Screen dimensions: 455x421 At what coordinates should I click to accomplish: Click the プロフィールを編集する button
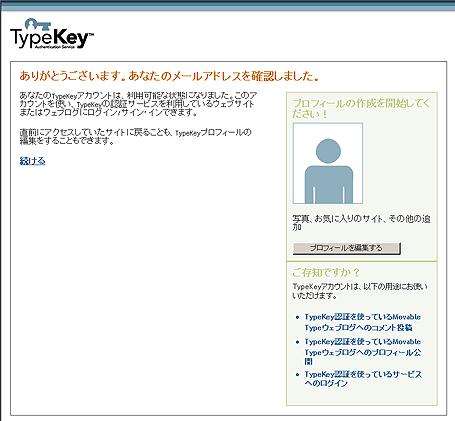[x=347, y=248]
